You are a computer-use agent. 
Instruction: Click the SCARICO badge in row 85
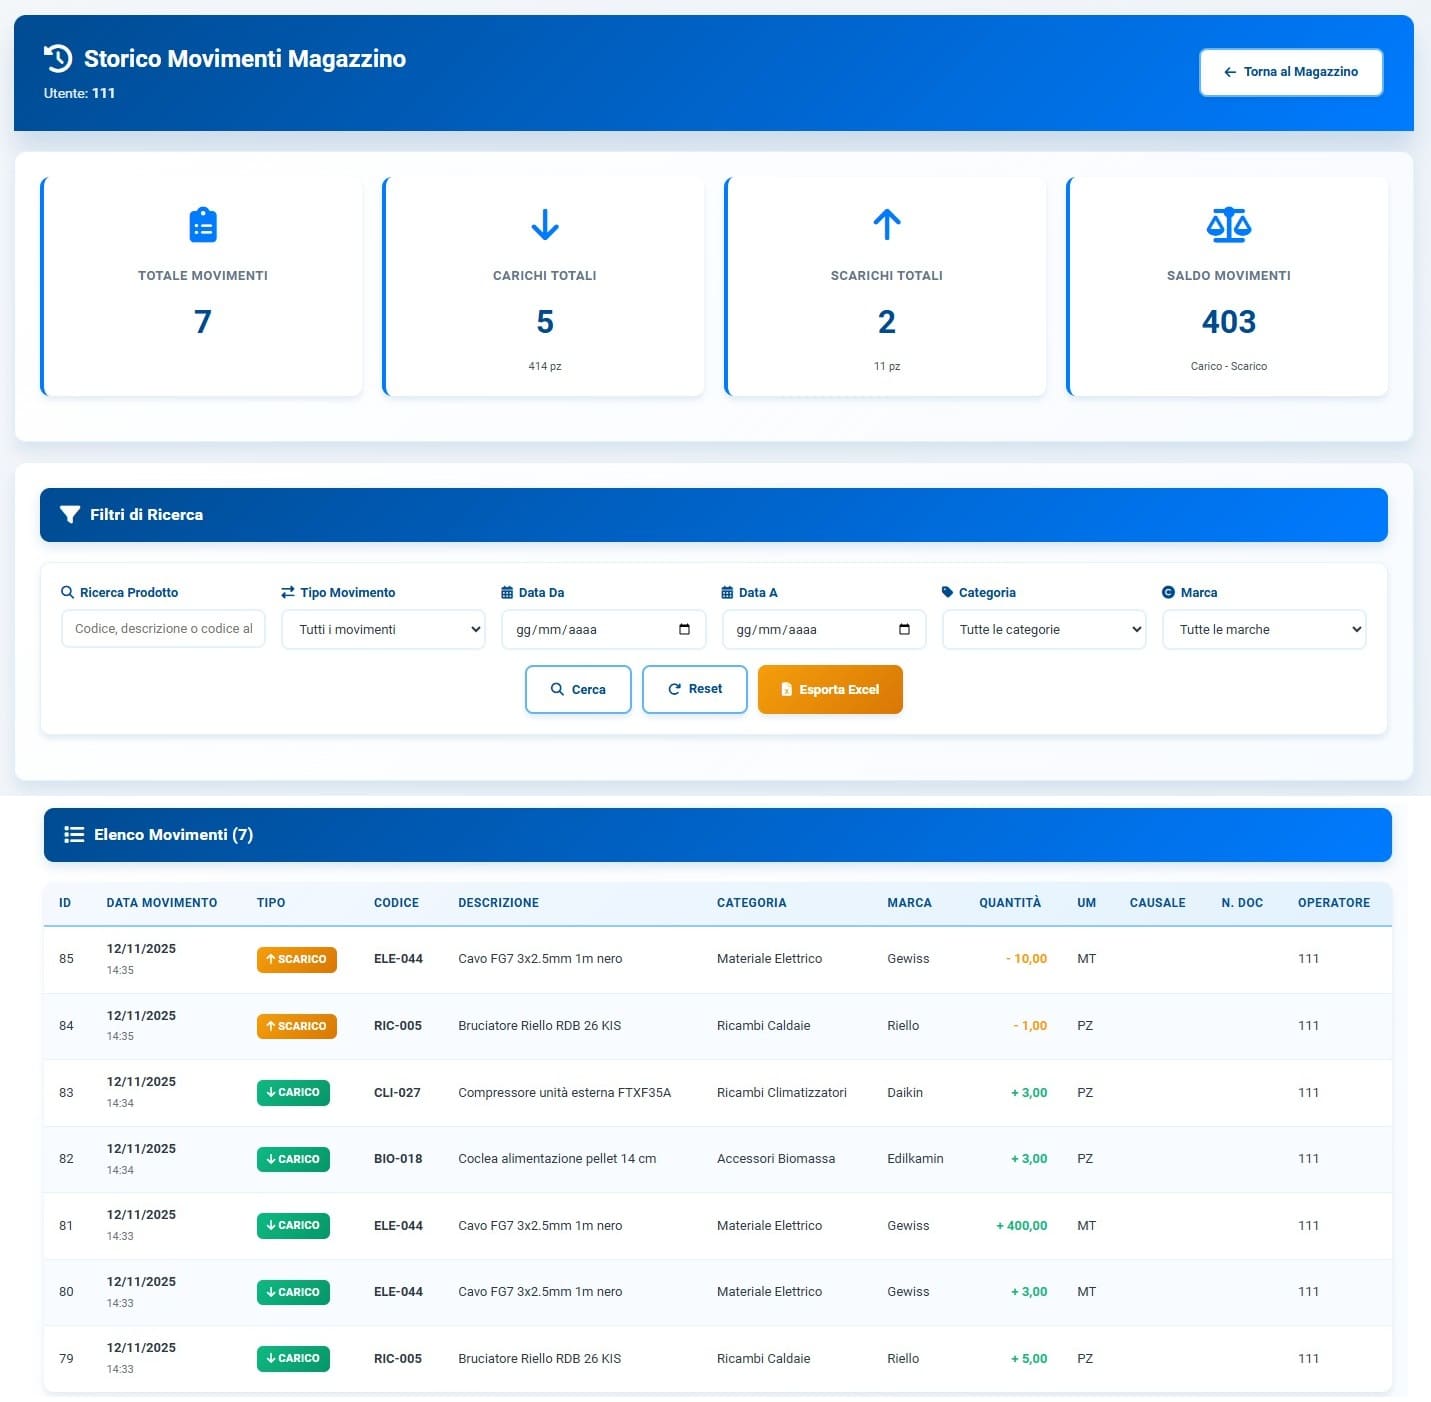point(297,959)
